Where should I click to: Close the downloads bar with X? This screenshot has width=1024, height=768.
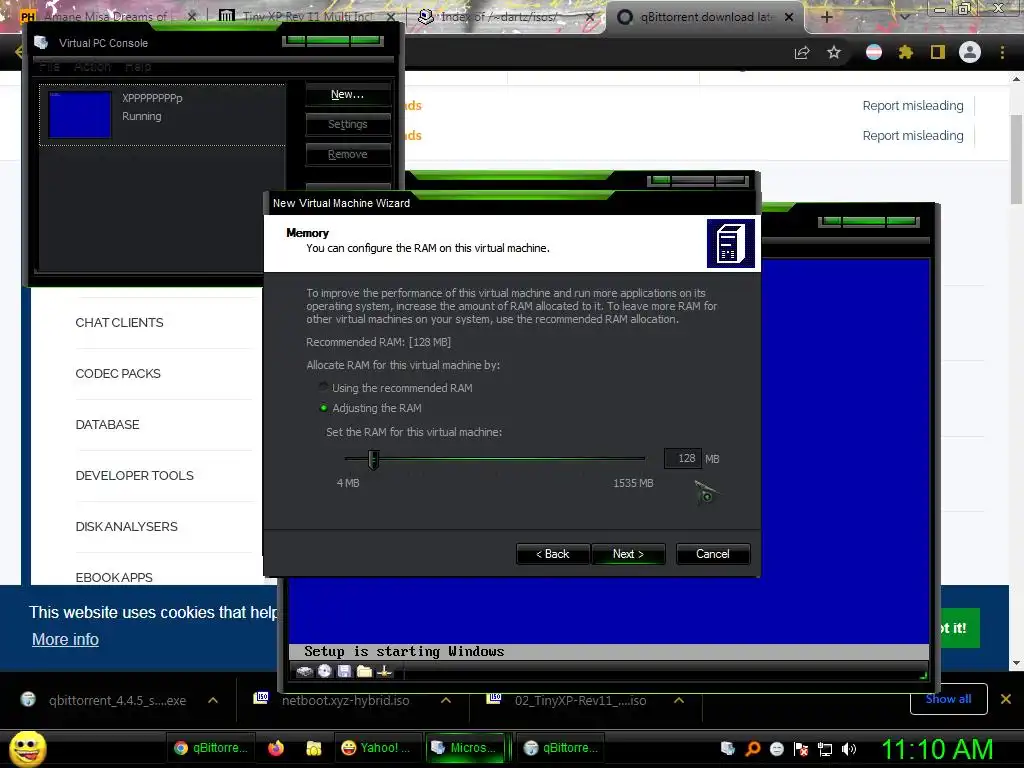(1006, 699)
